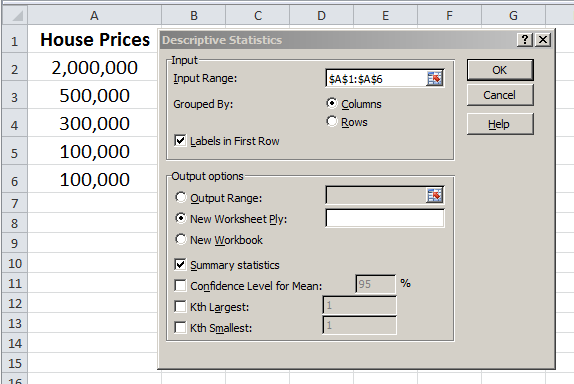The width and height of the screenshot is (574, 384).
Task: Select Rows grouping option
Action: pyautogui.click(x=332, y=121)
